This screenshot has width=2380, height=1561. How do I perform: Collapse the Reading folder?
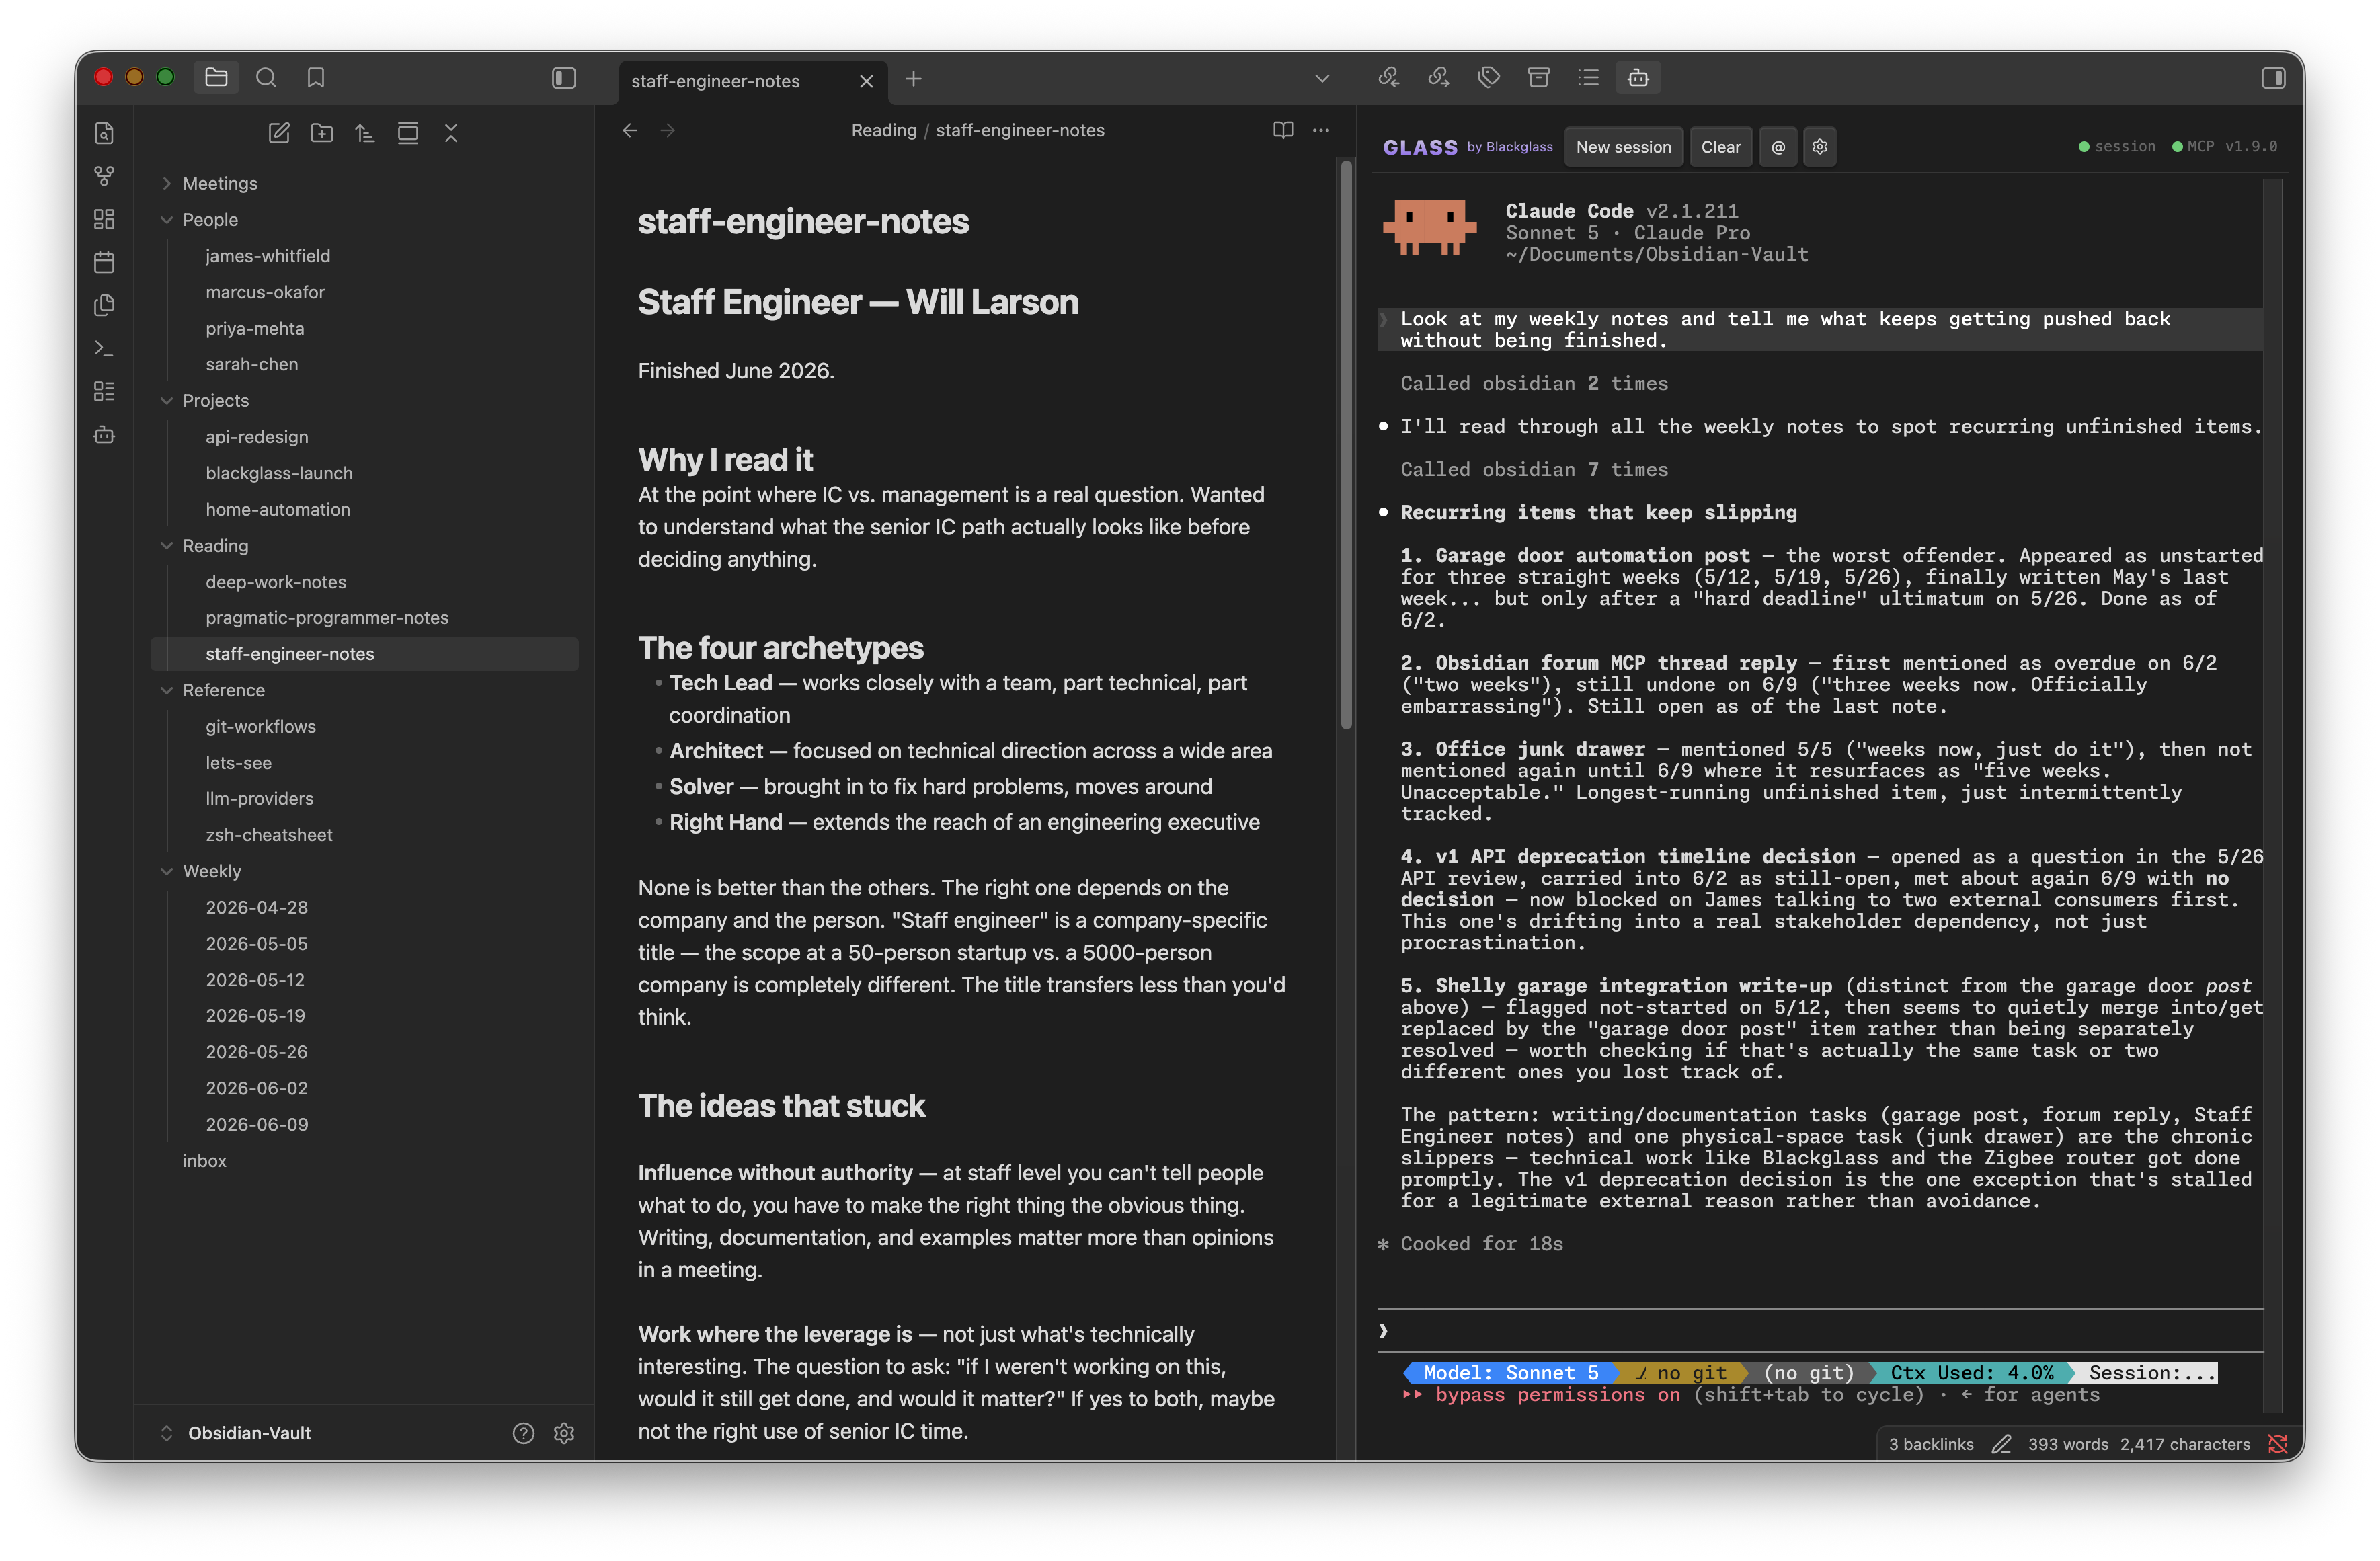216,545
